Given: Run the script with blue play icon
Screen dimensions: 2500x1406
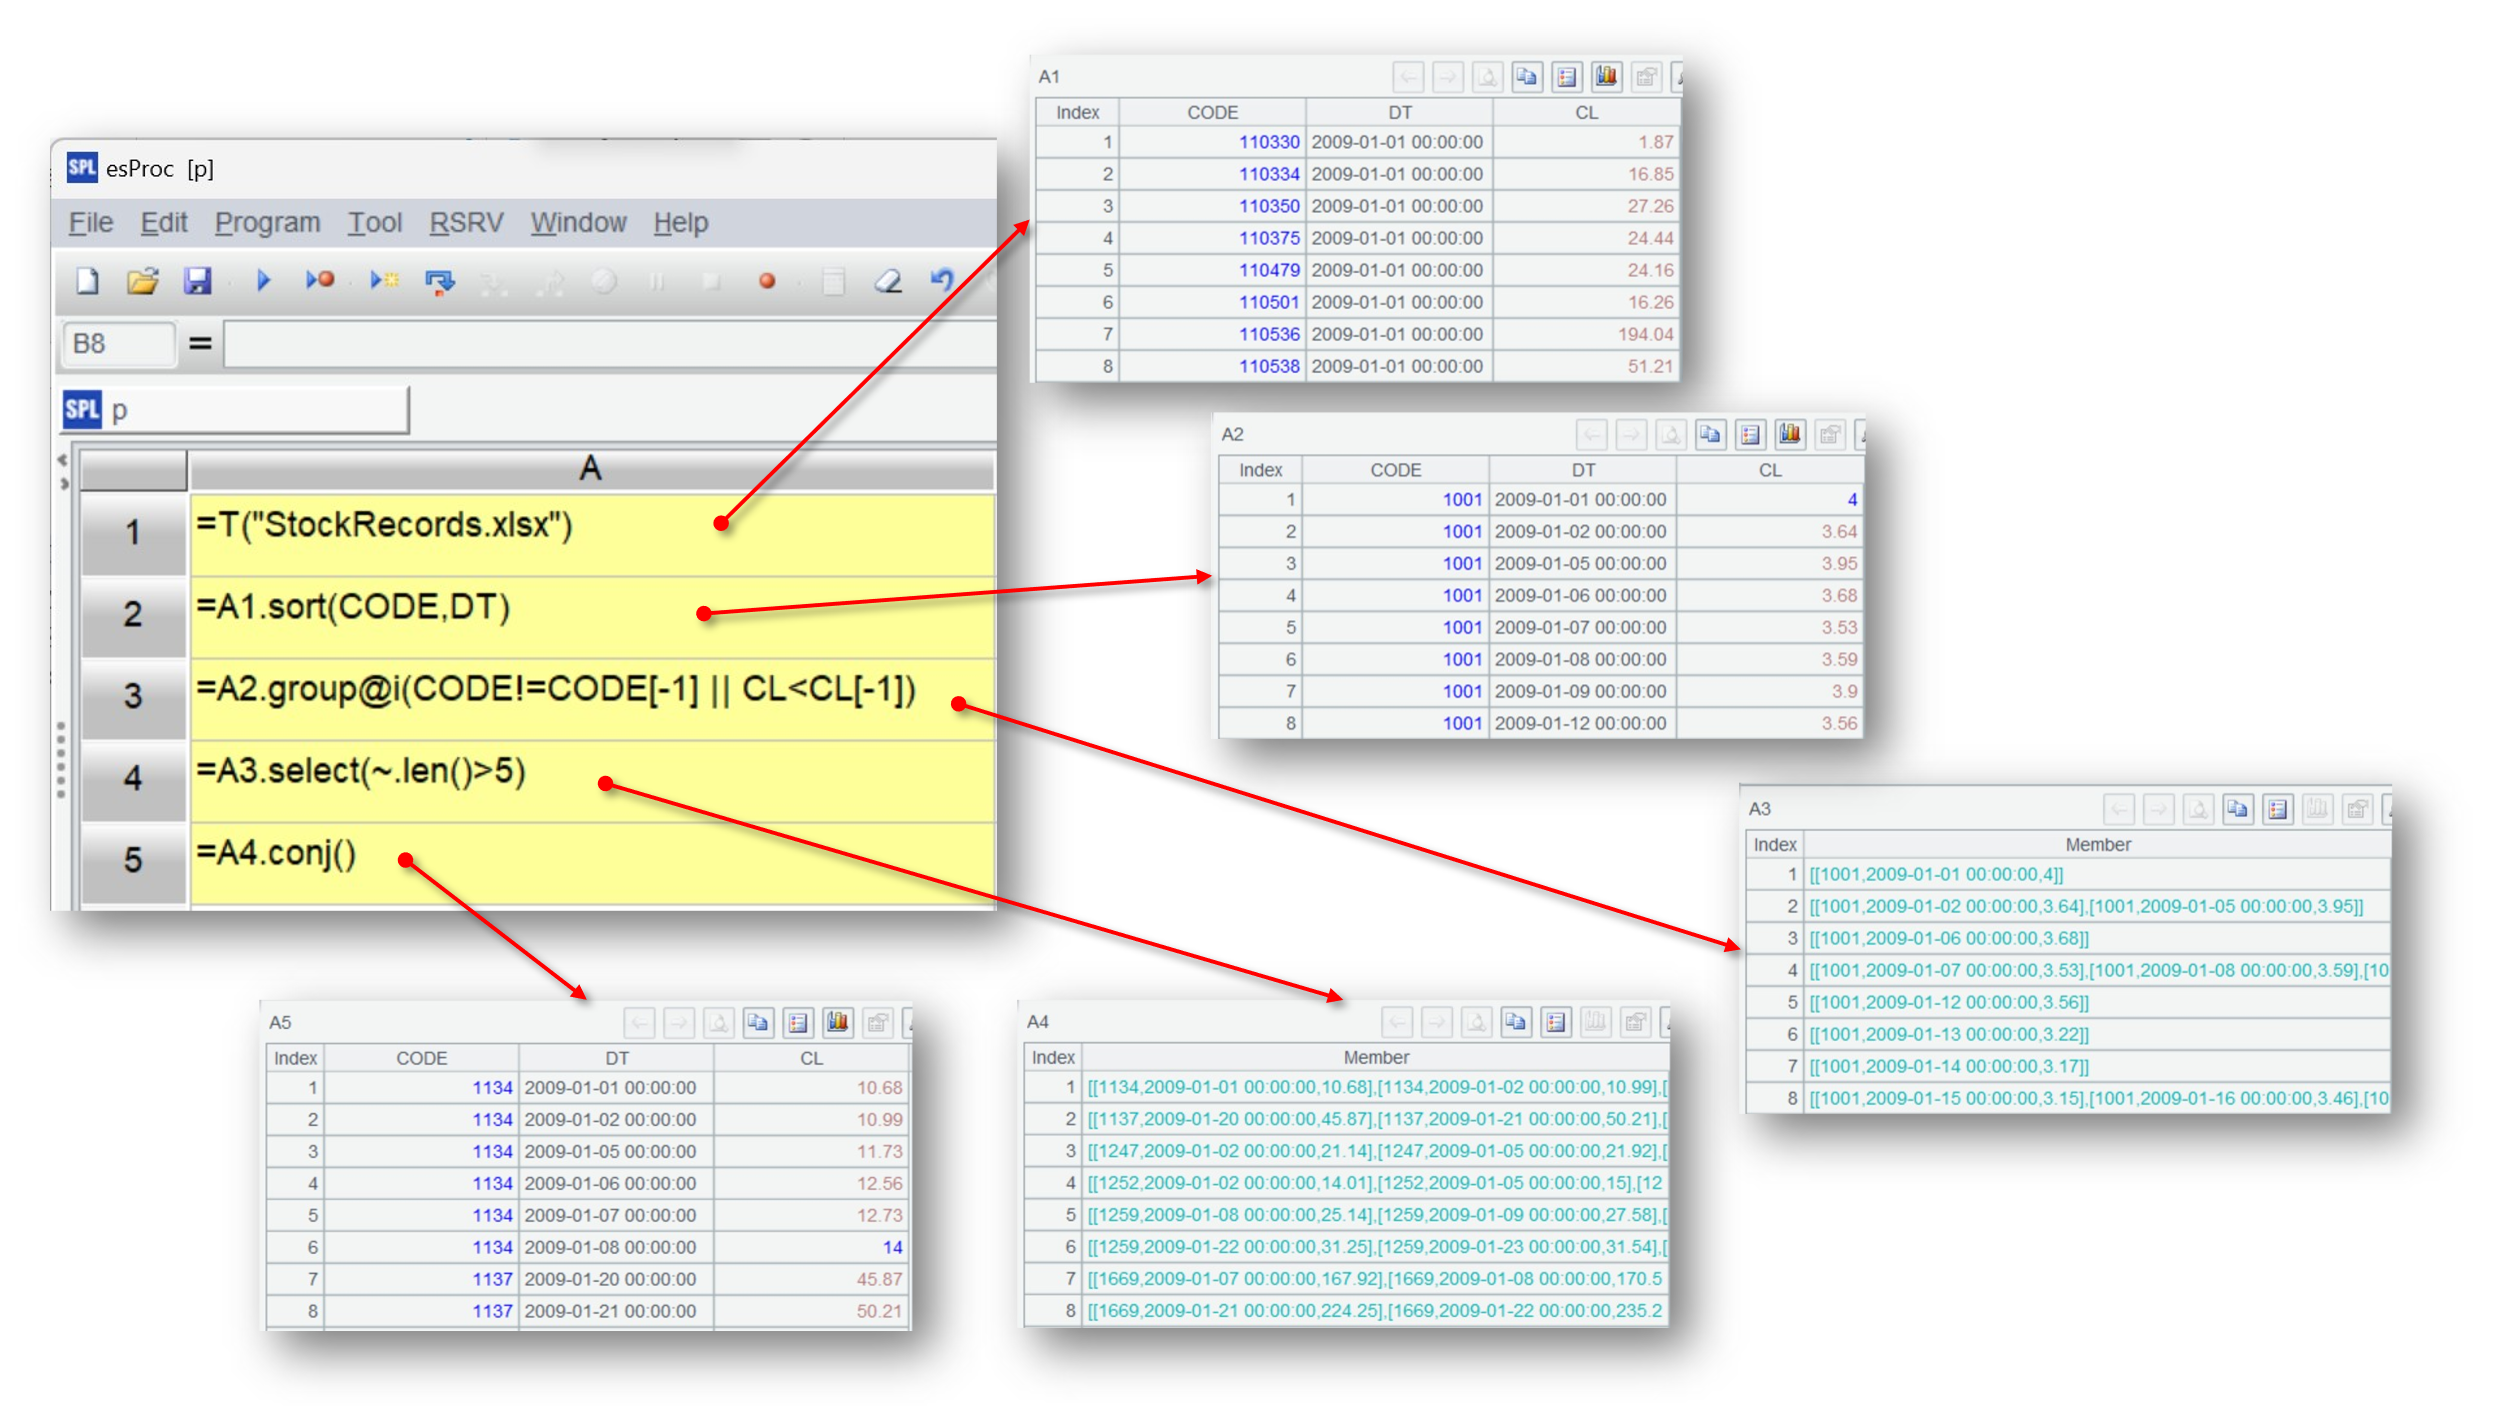Looking at the screenshot, I should pos(264,281).
